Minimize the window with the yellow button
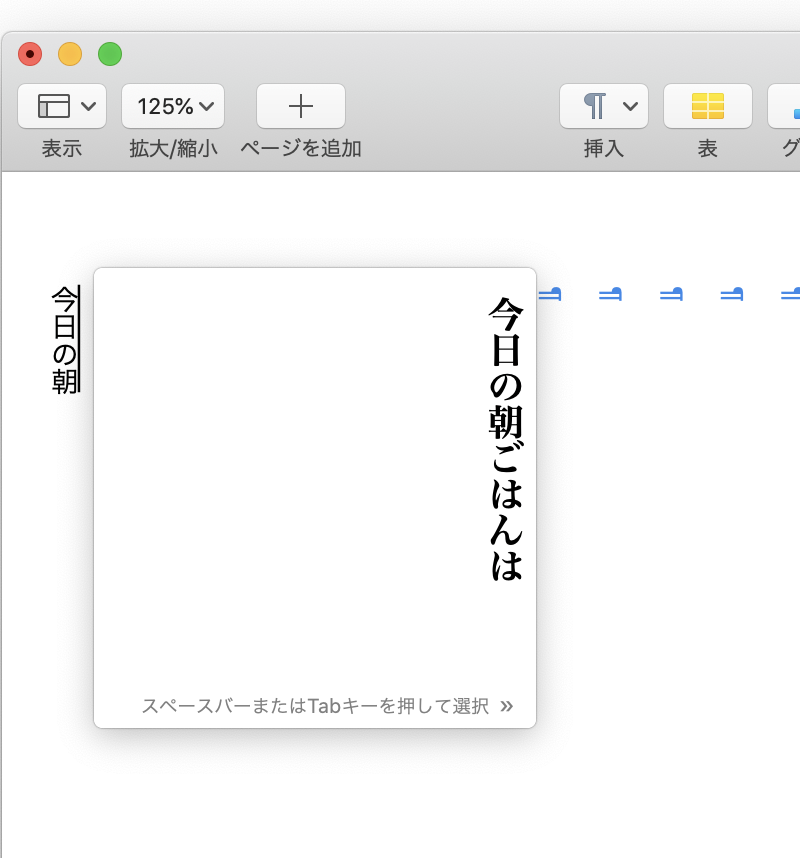 click(70, 54)
